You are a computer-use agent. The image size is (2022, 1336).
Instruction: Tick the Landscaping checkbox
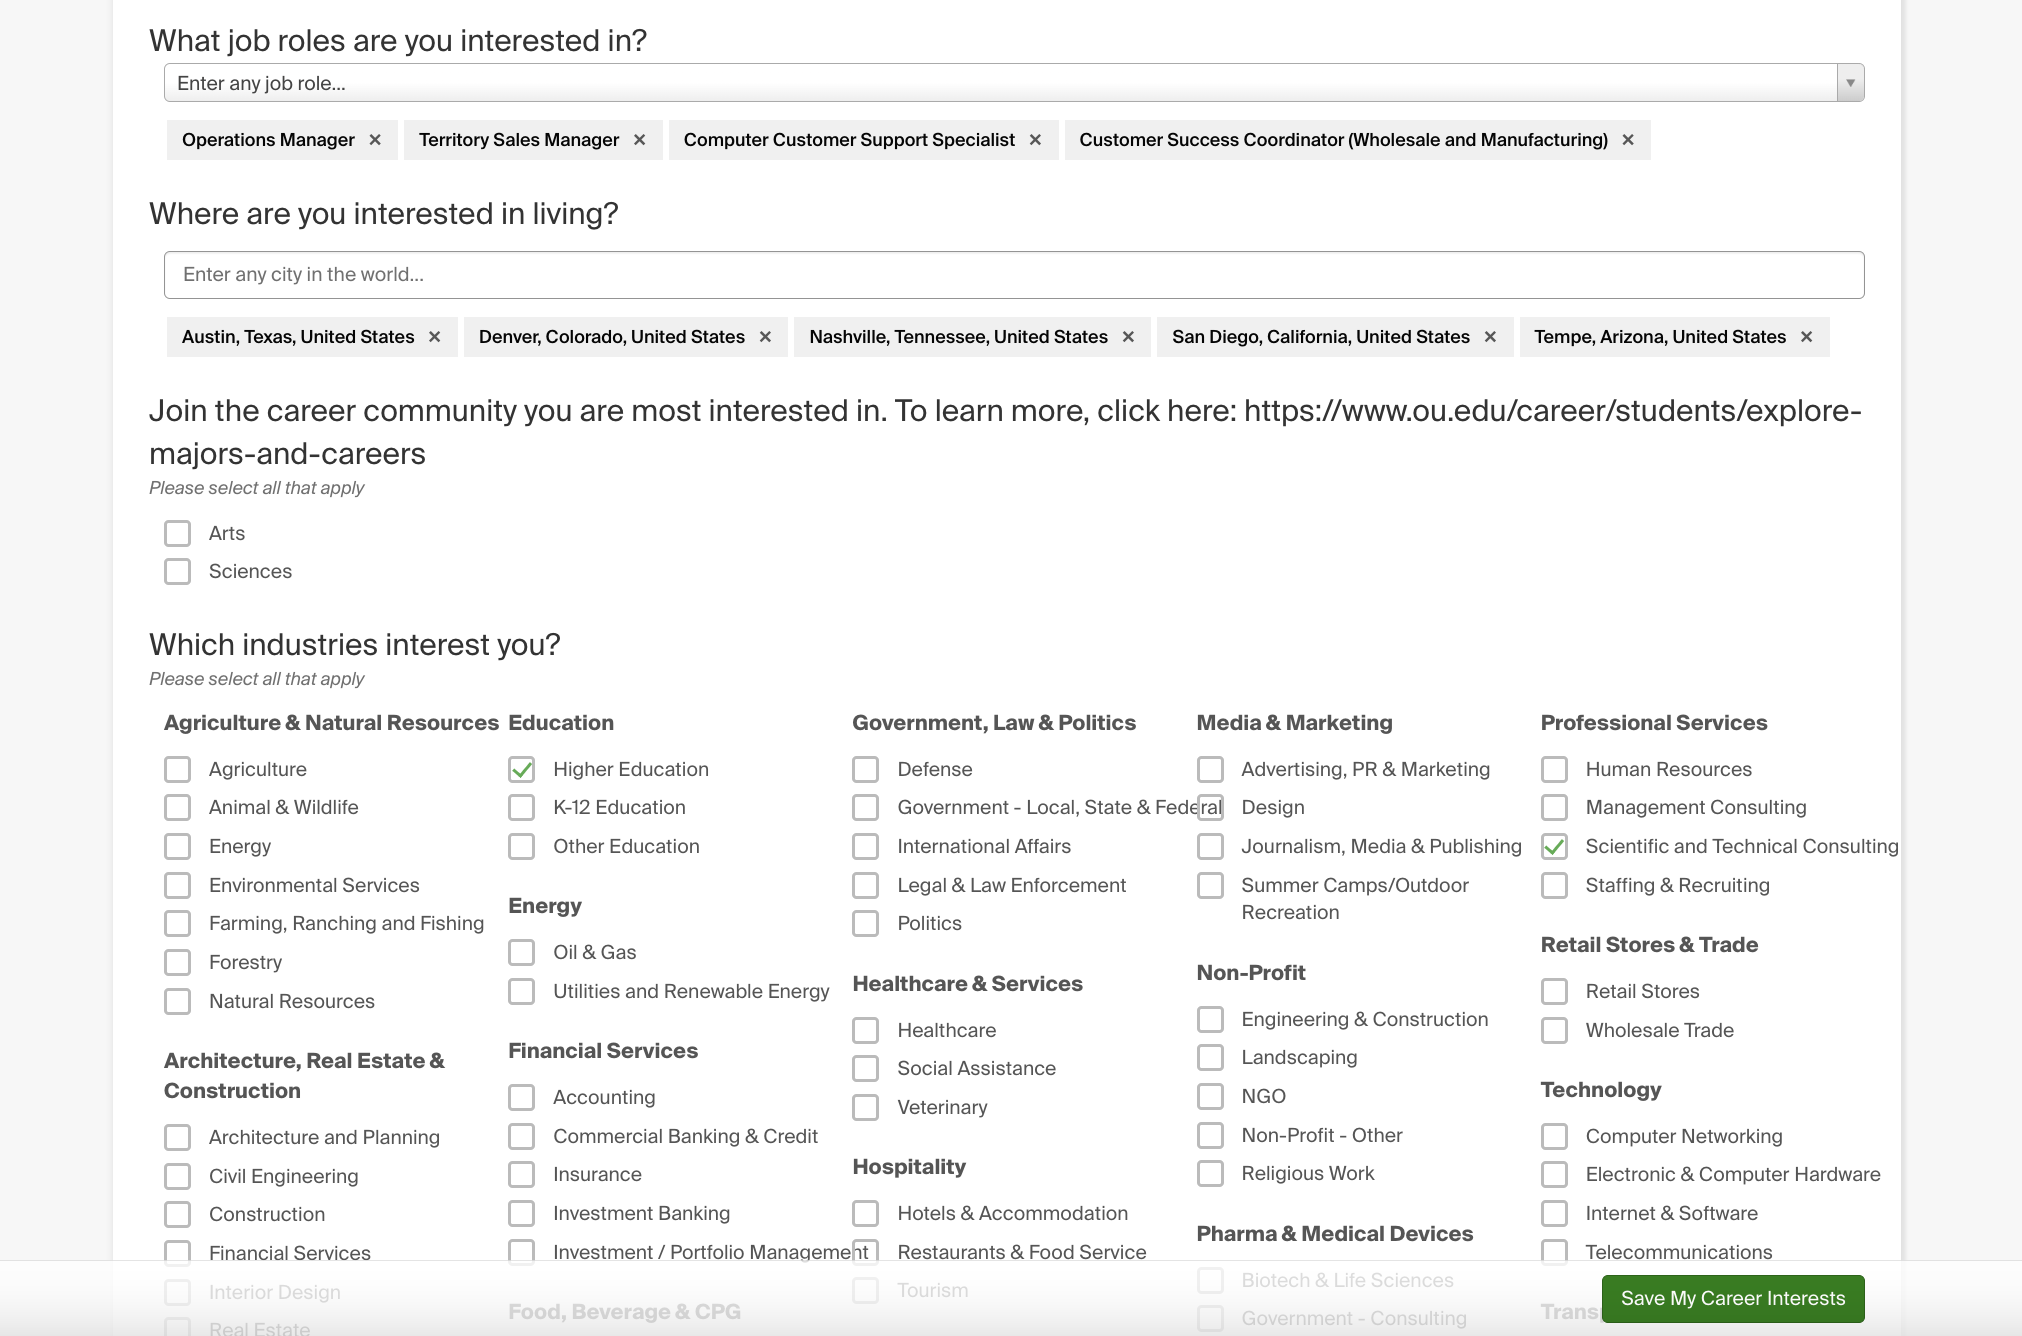coord(1210,1057)
